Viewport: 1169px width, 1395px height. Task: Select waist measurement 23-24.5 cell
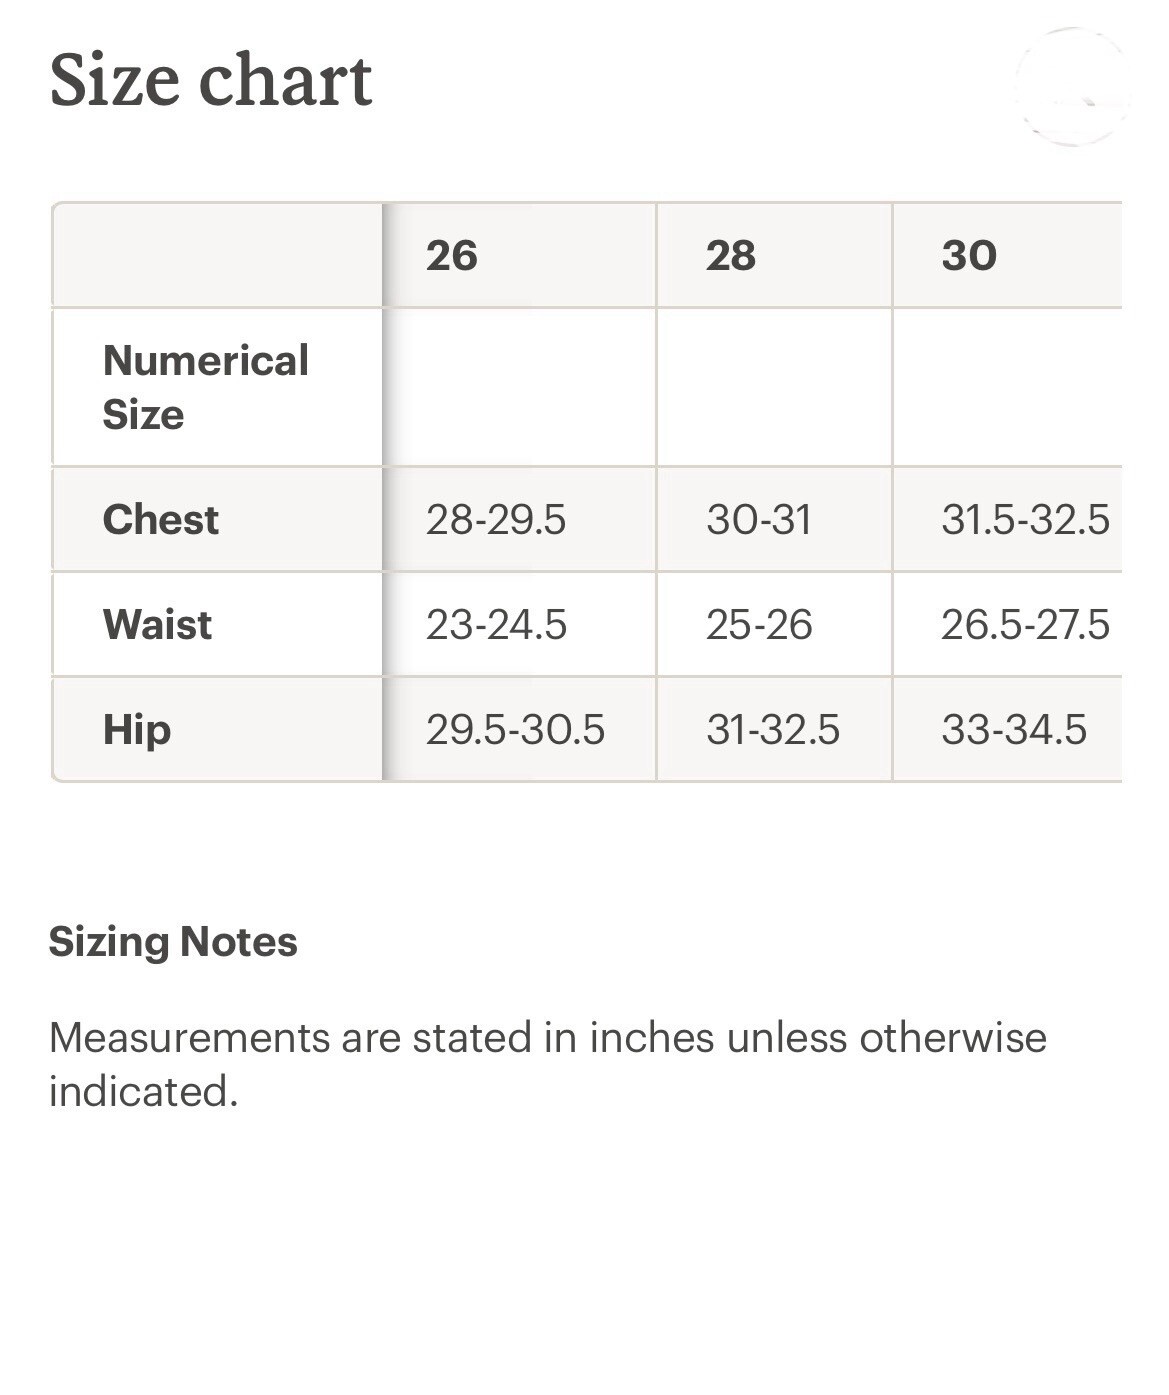[519, 625]
